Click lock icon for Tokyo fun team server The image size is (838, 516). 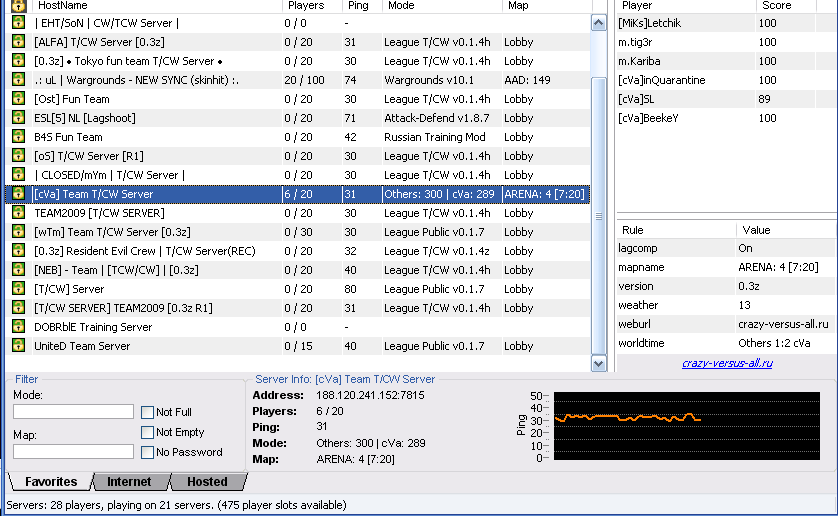click(x=19, y=60)
